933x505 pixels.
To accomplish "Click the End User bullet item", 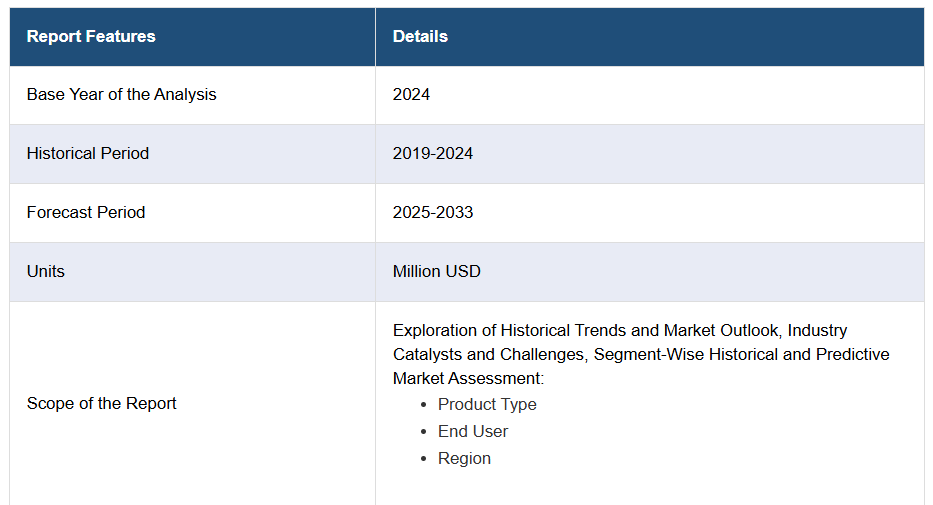I will pos(472,431).
